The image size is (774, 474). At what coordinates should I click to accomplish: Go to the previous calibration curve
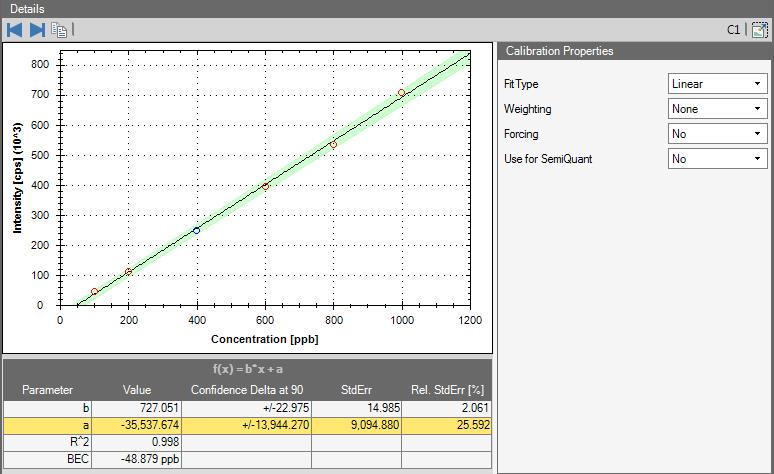pos(14,30)
